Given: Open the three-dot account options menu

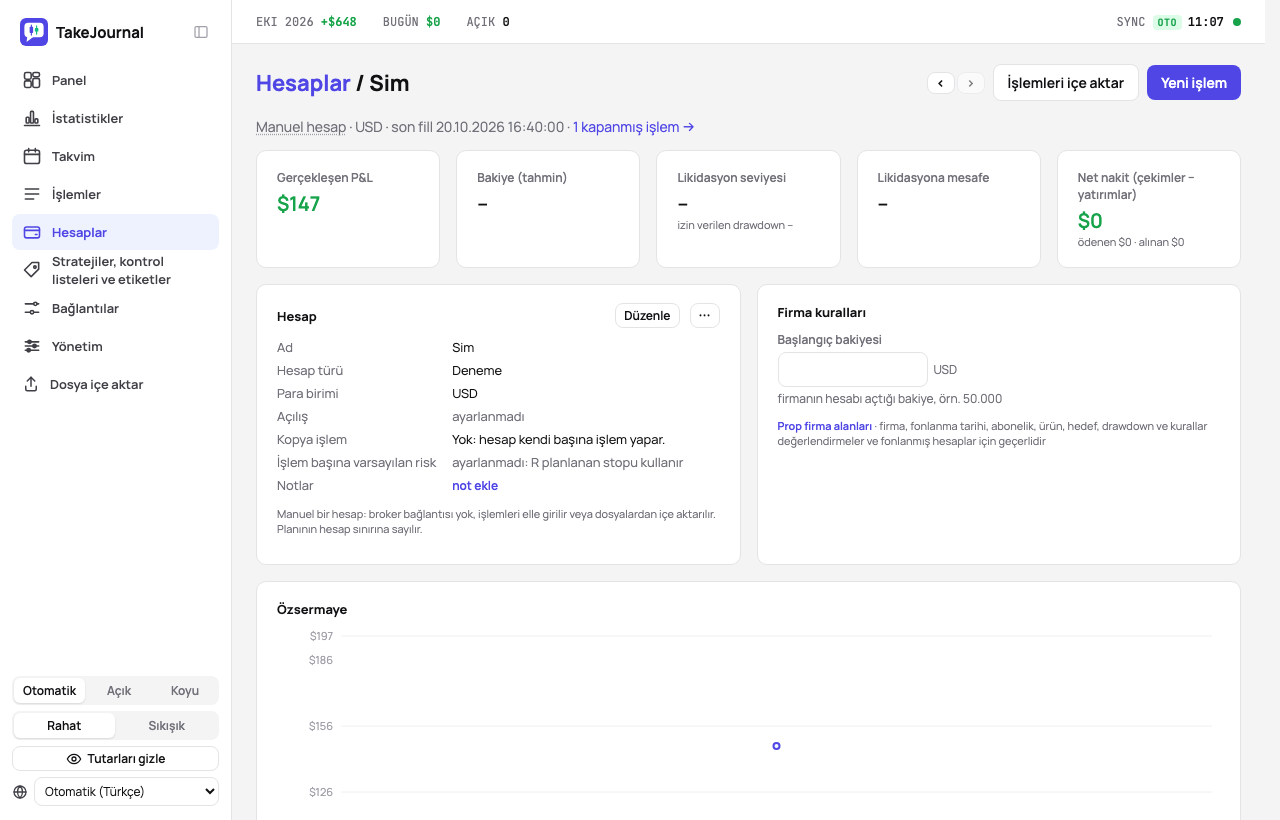Looking at the screenshot, I should pyautogui.click(x=704, y=315).
